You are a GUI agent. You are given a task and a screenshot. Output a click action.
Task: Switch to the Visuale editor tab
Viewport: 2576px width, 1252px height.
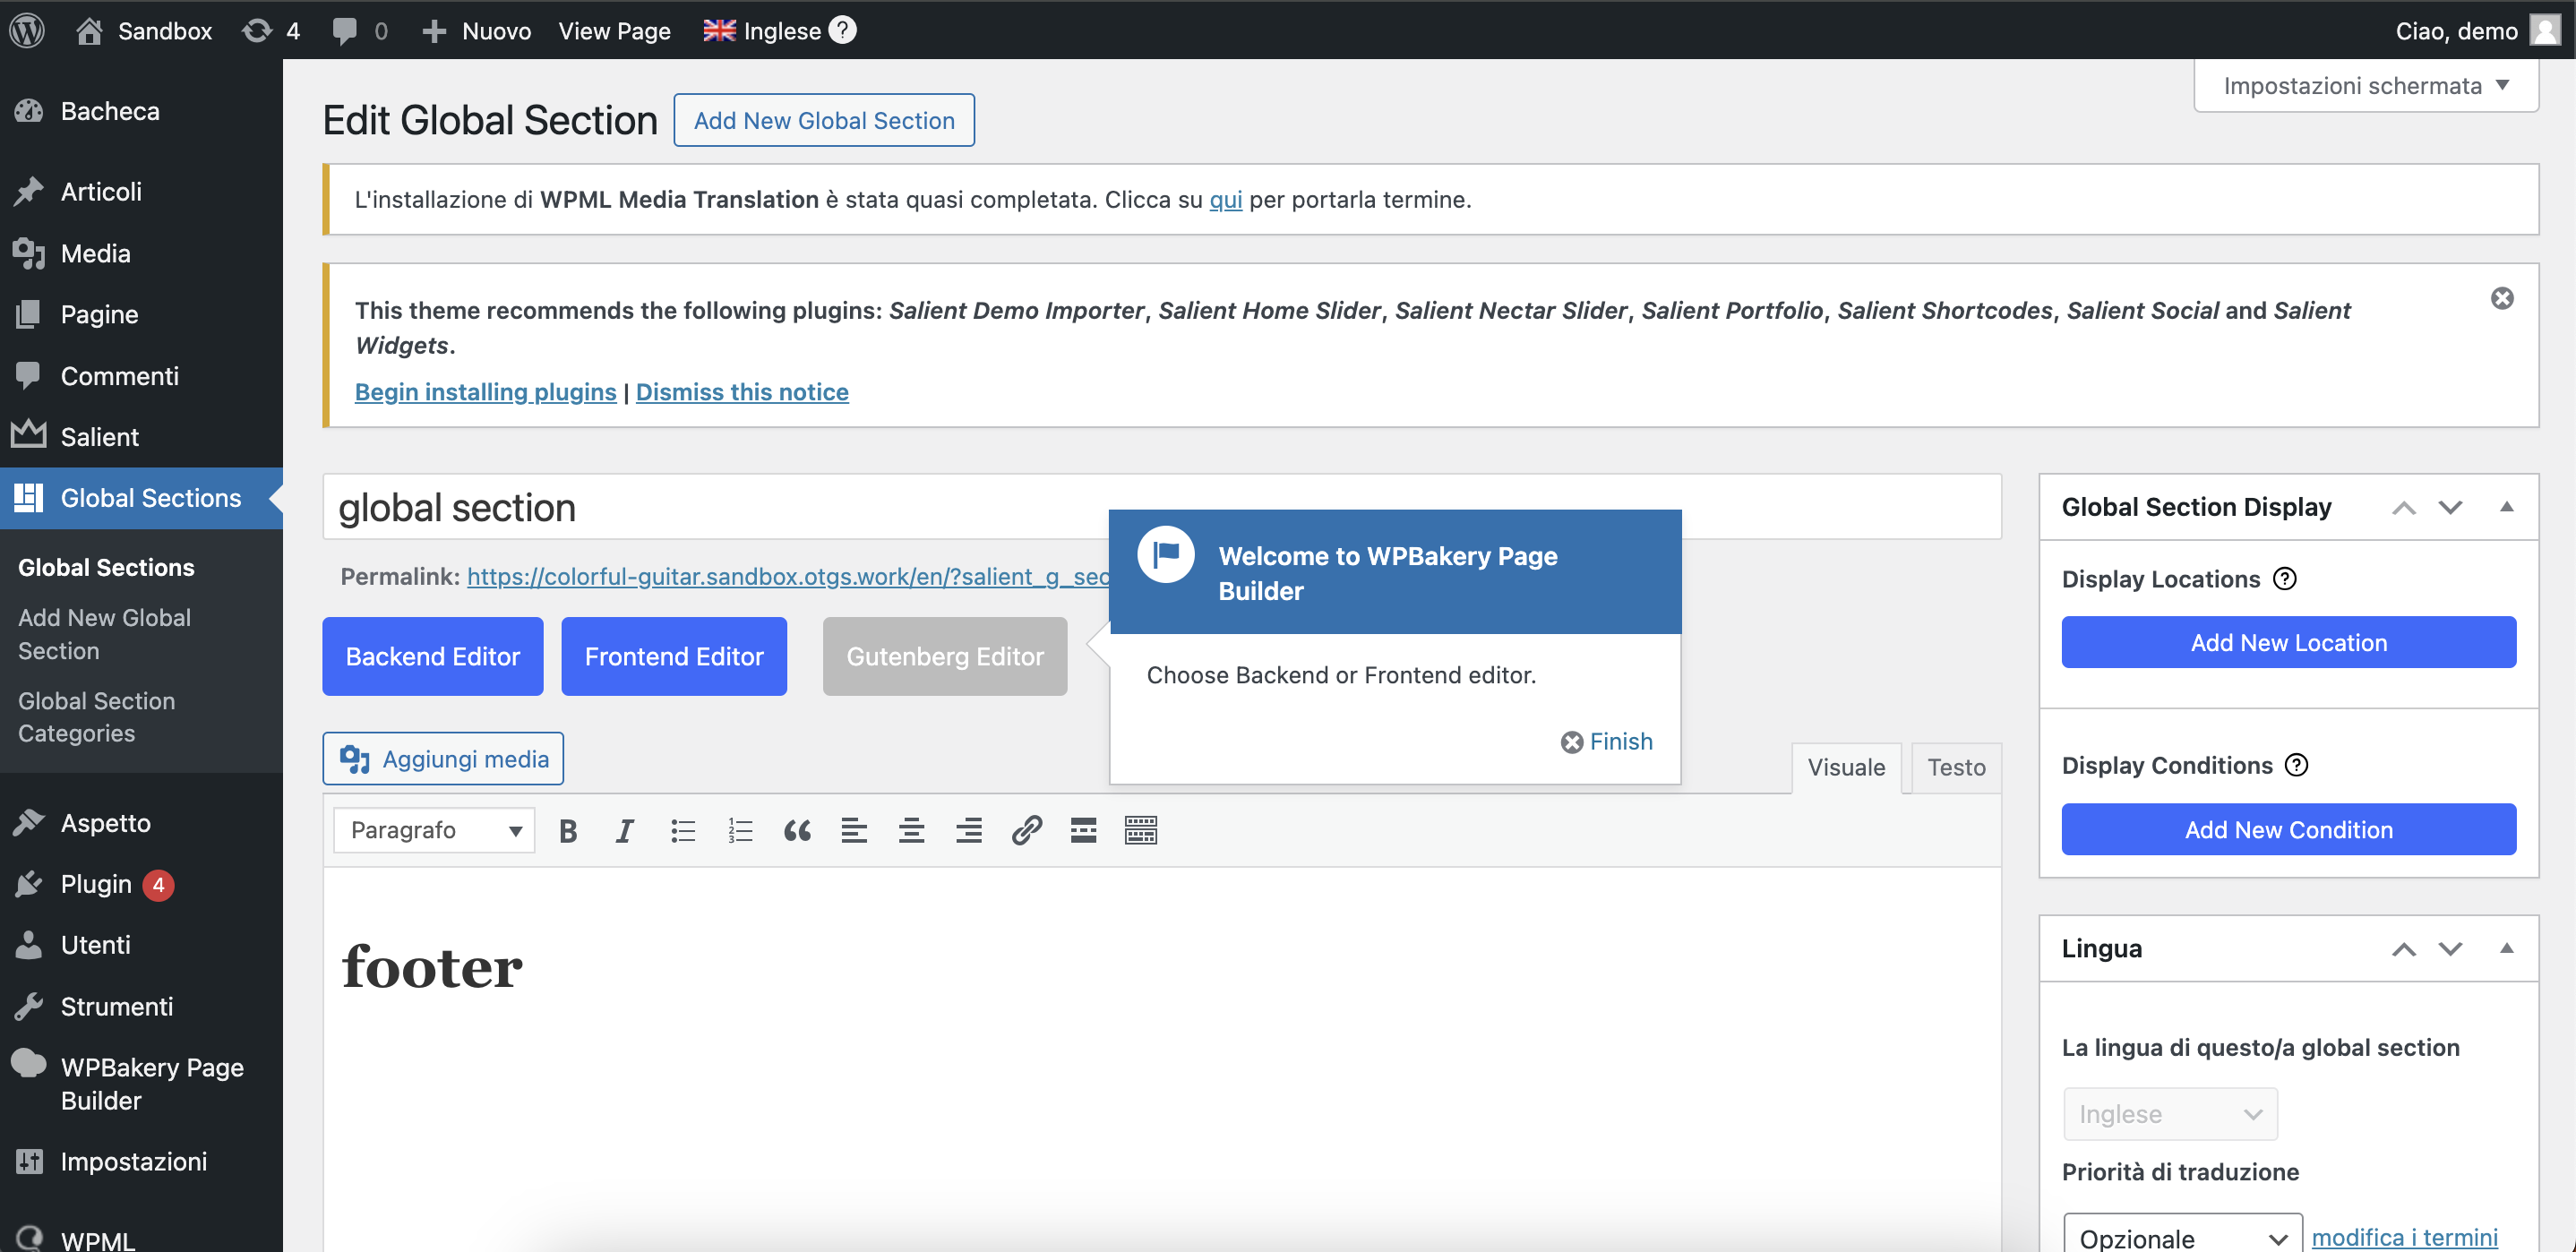click(x=1846, y=767)
